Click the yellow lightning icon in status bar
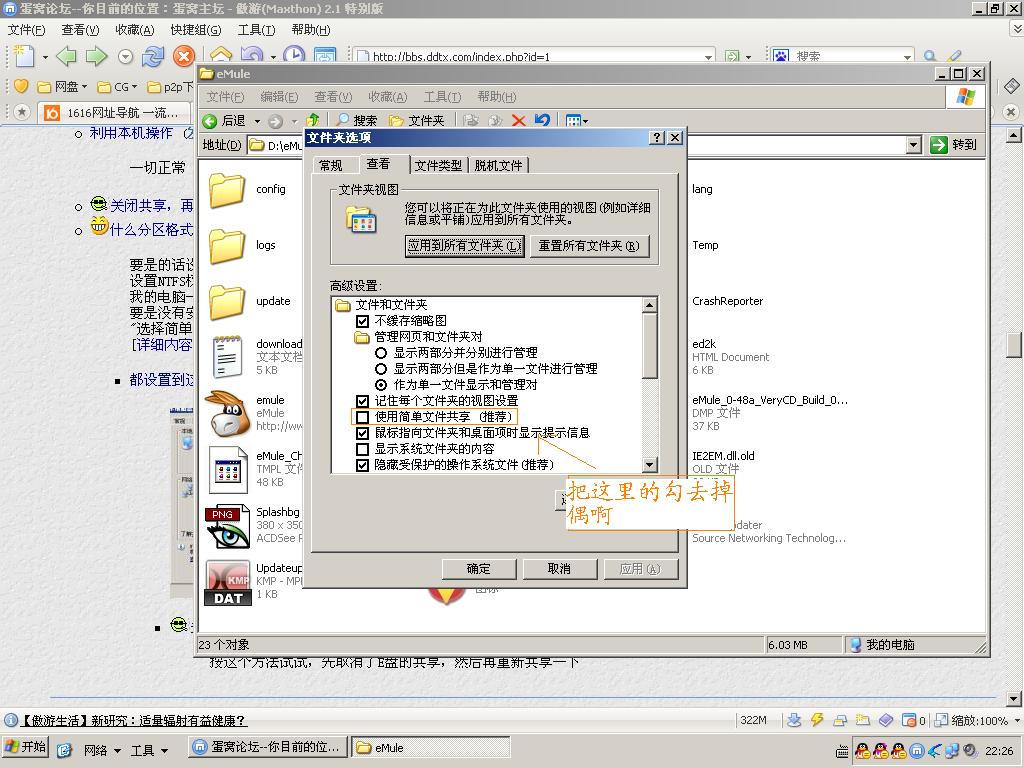 point(817,720)
